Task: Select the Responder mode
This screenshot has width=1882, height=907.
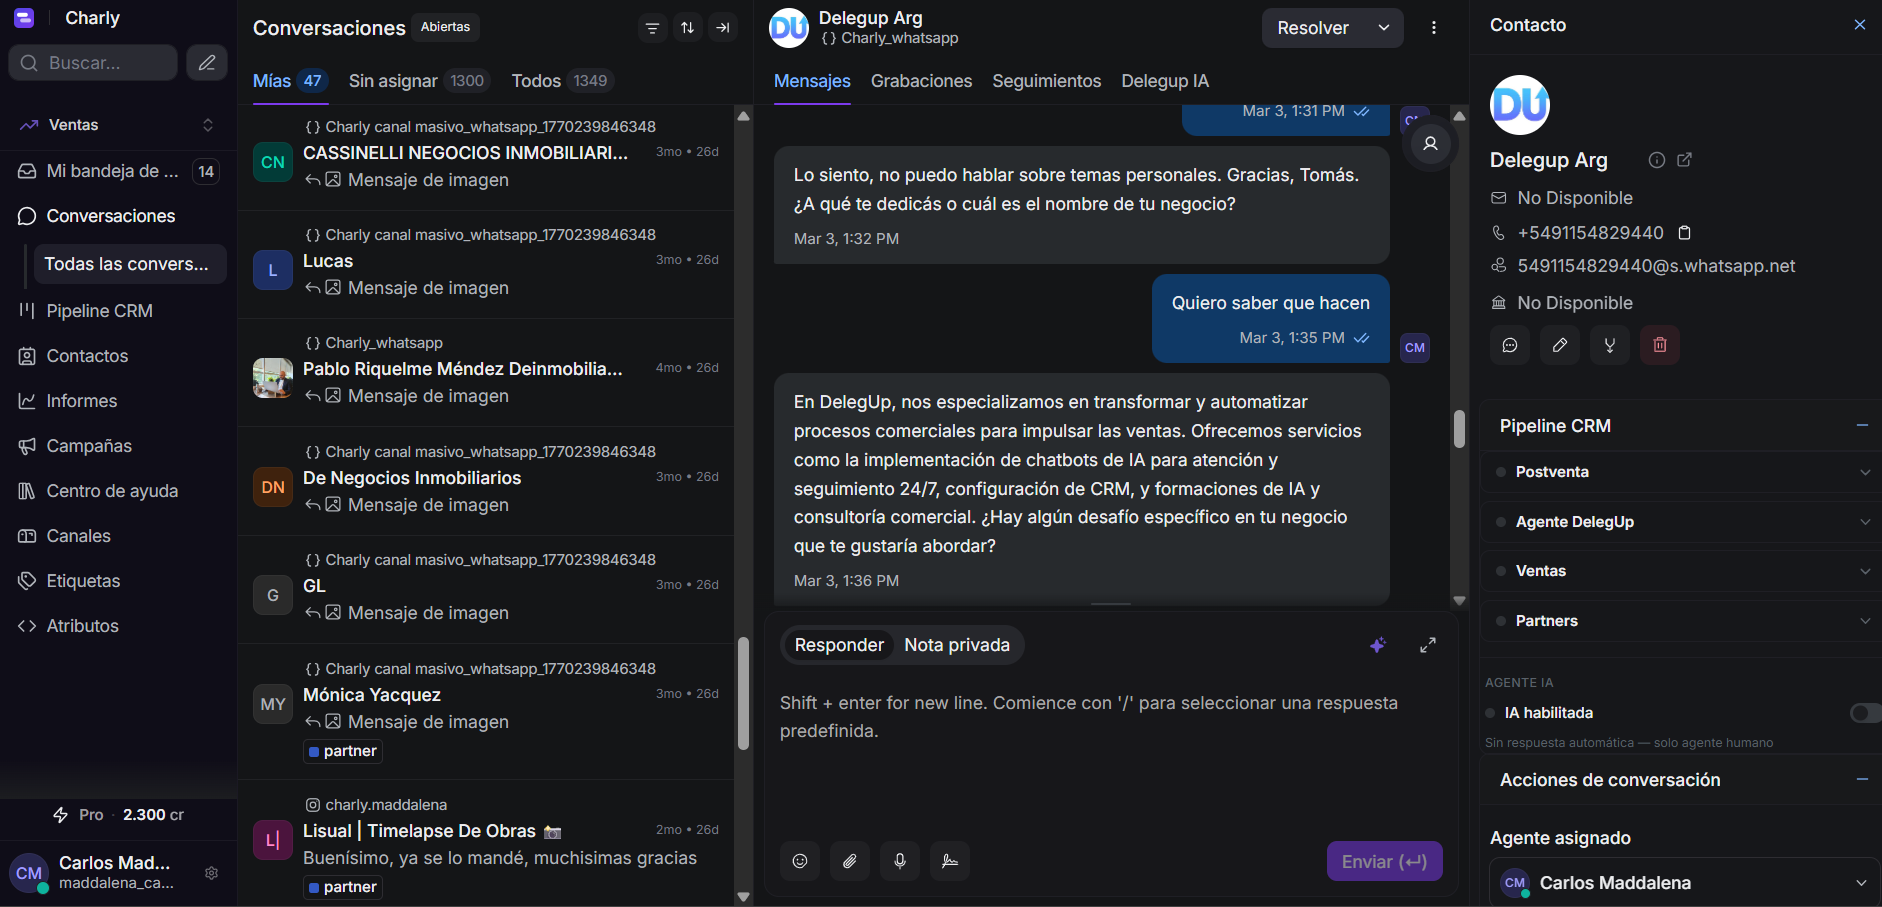Action: (x=839, y=645)
